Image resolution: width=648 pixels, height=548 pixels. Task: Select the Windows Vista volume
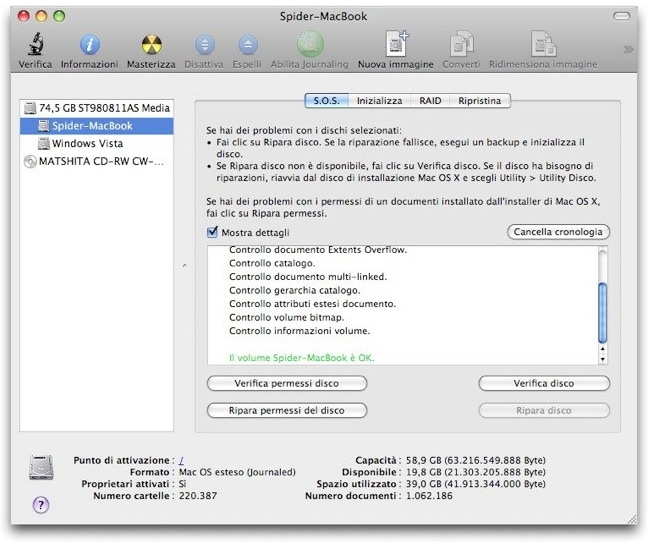(97, 143)
